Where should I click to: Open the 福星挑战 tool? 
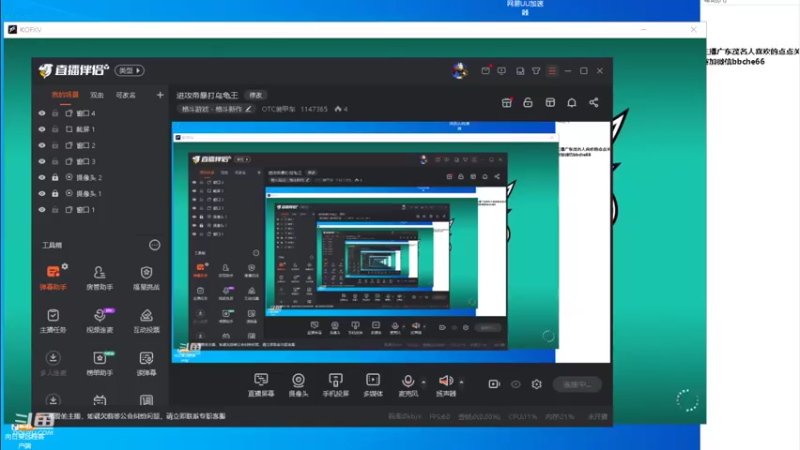pos(146,278)
